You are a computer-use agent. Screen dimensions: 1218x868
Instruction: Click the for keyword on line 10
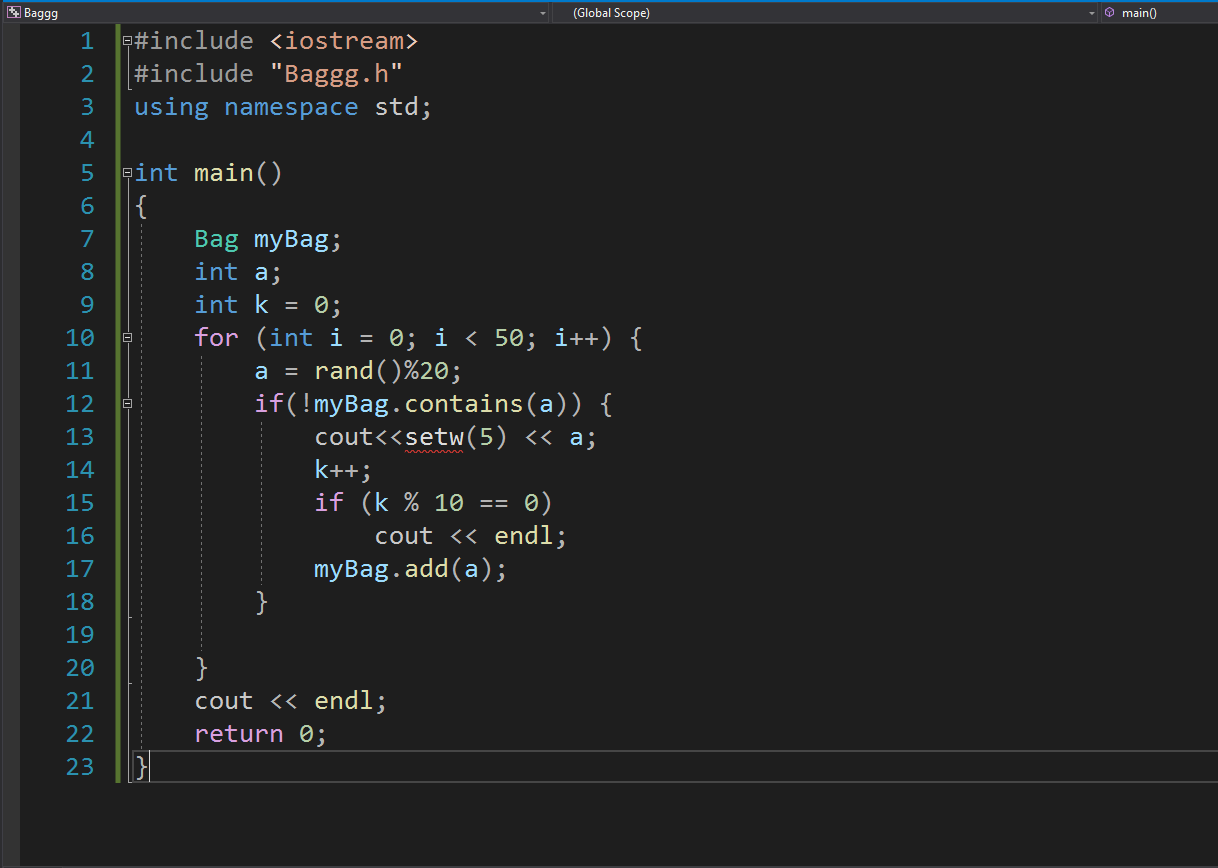(x=217, y=338)
